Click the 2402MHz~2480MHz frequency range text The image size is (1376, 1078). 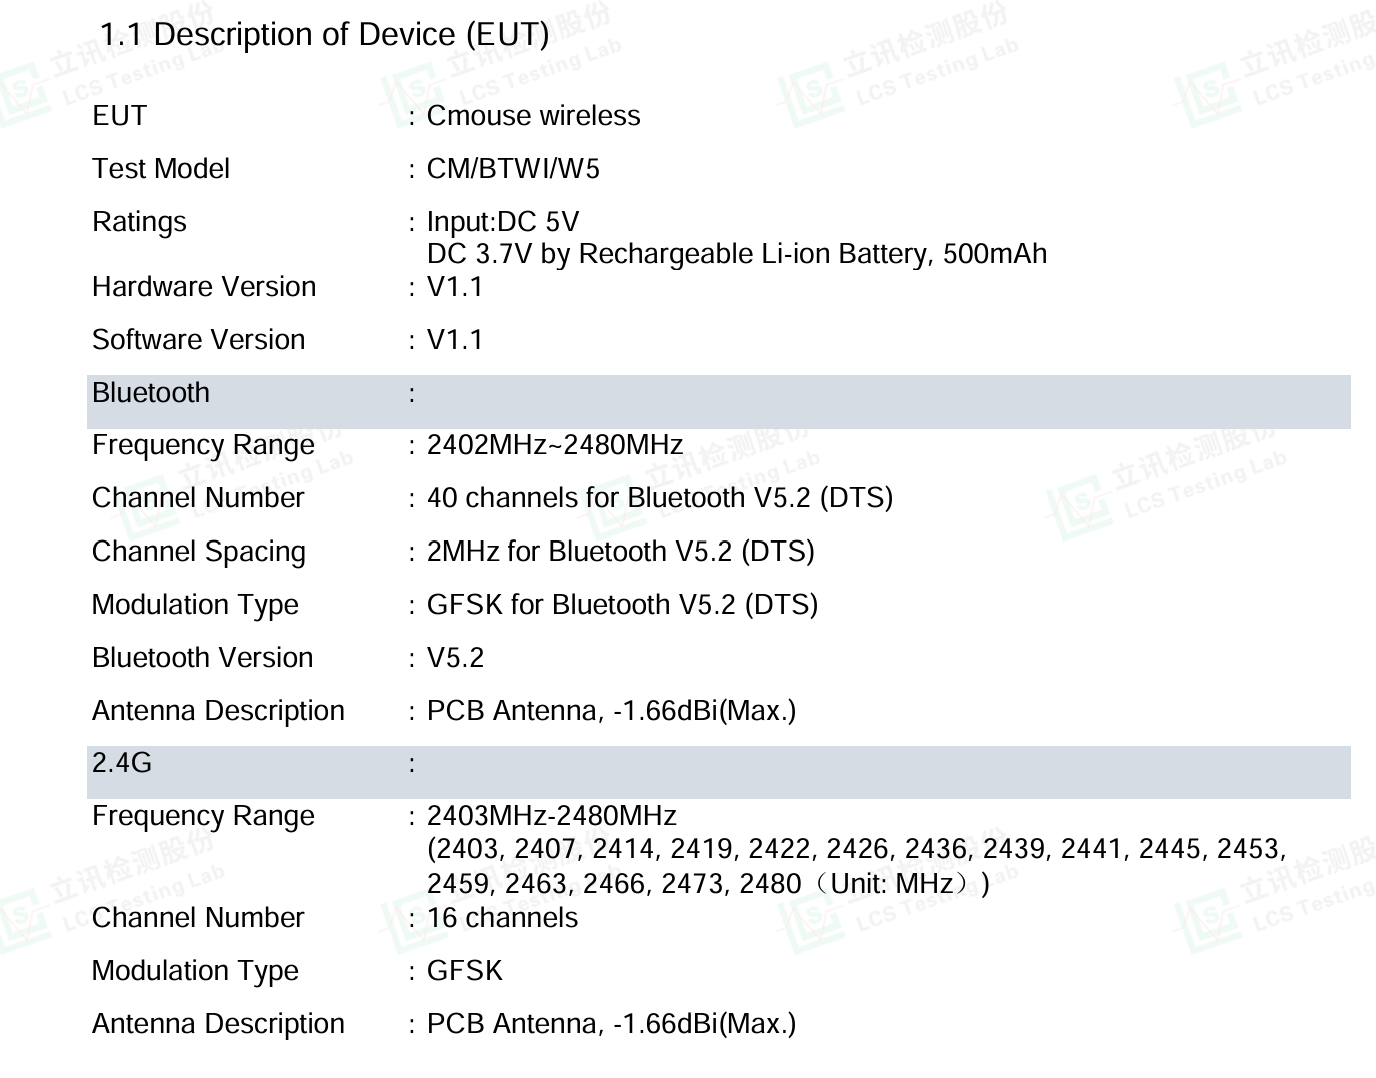pos(555,445)
